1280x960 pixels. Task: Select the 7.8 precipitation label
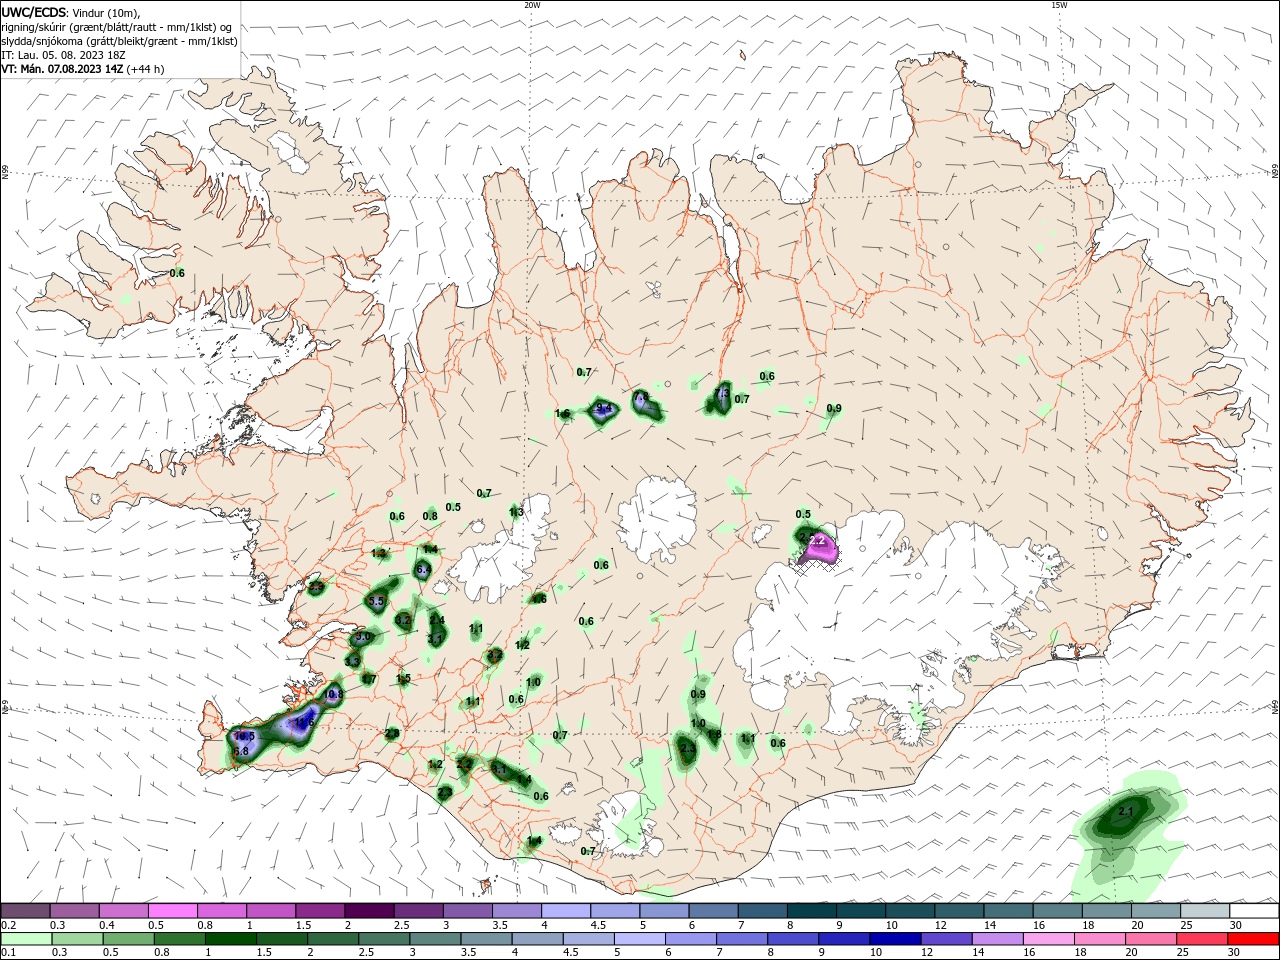click(x=642, y=398)
